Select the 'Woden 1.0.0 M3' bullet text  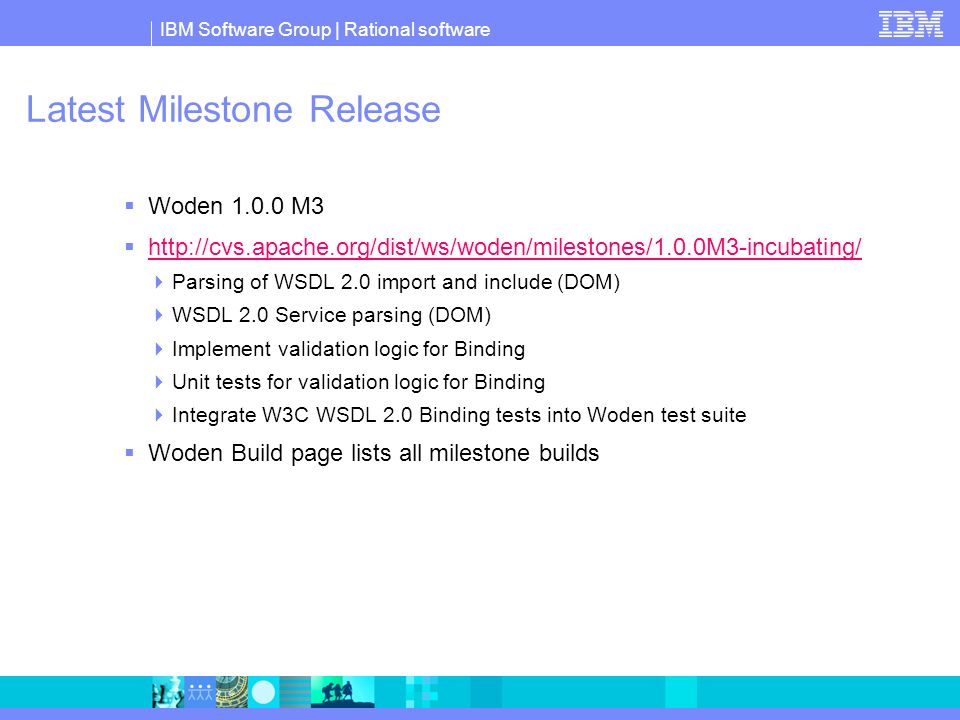coord(236,206)
